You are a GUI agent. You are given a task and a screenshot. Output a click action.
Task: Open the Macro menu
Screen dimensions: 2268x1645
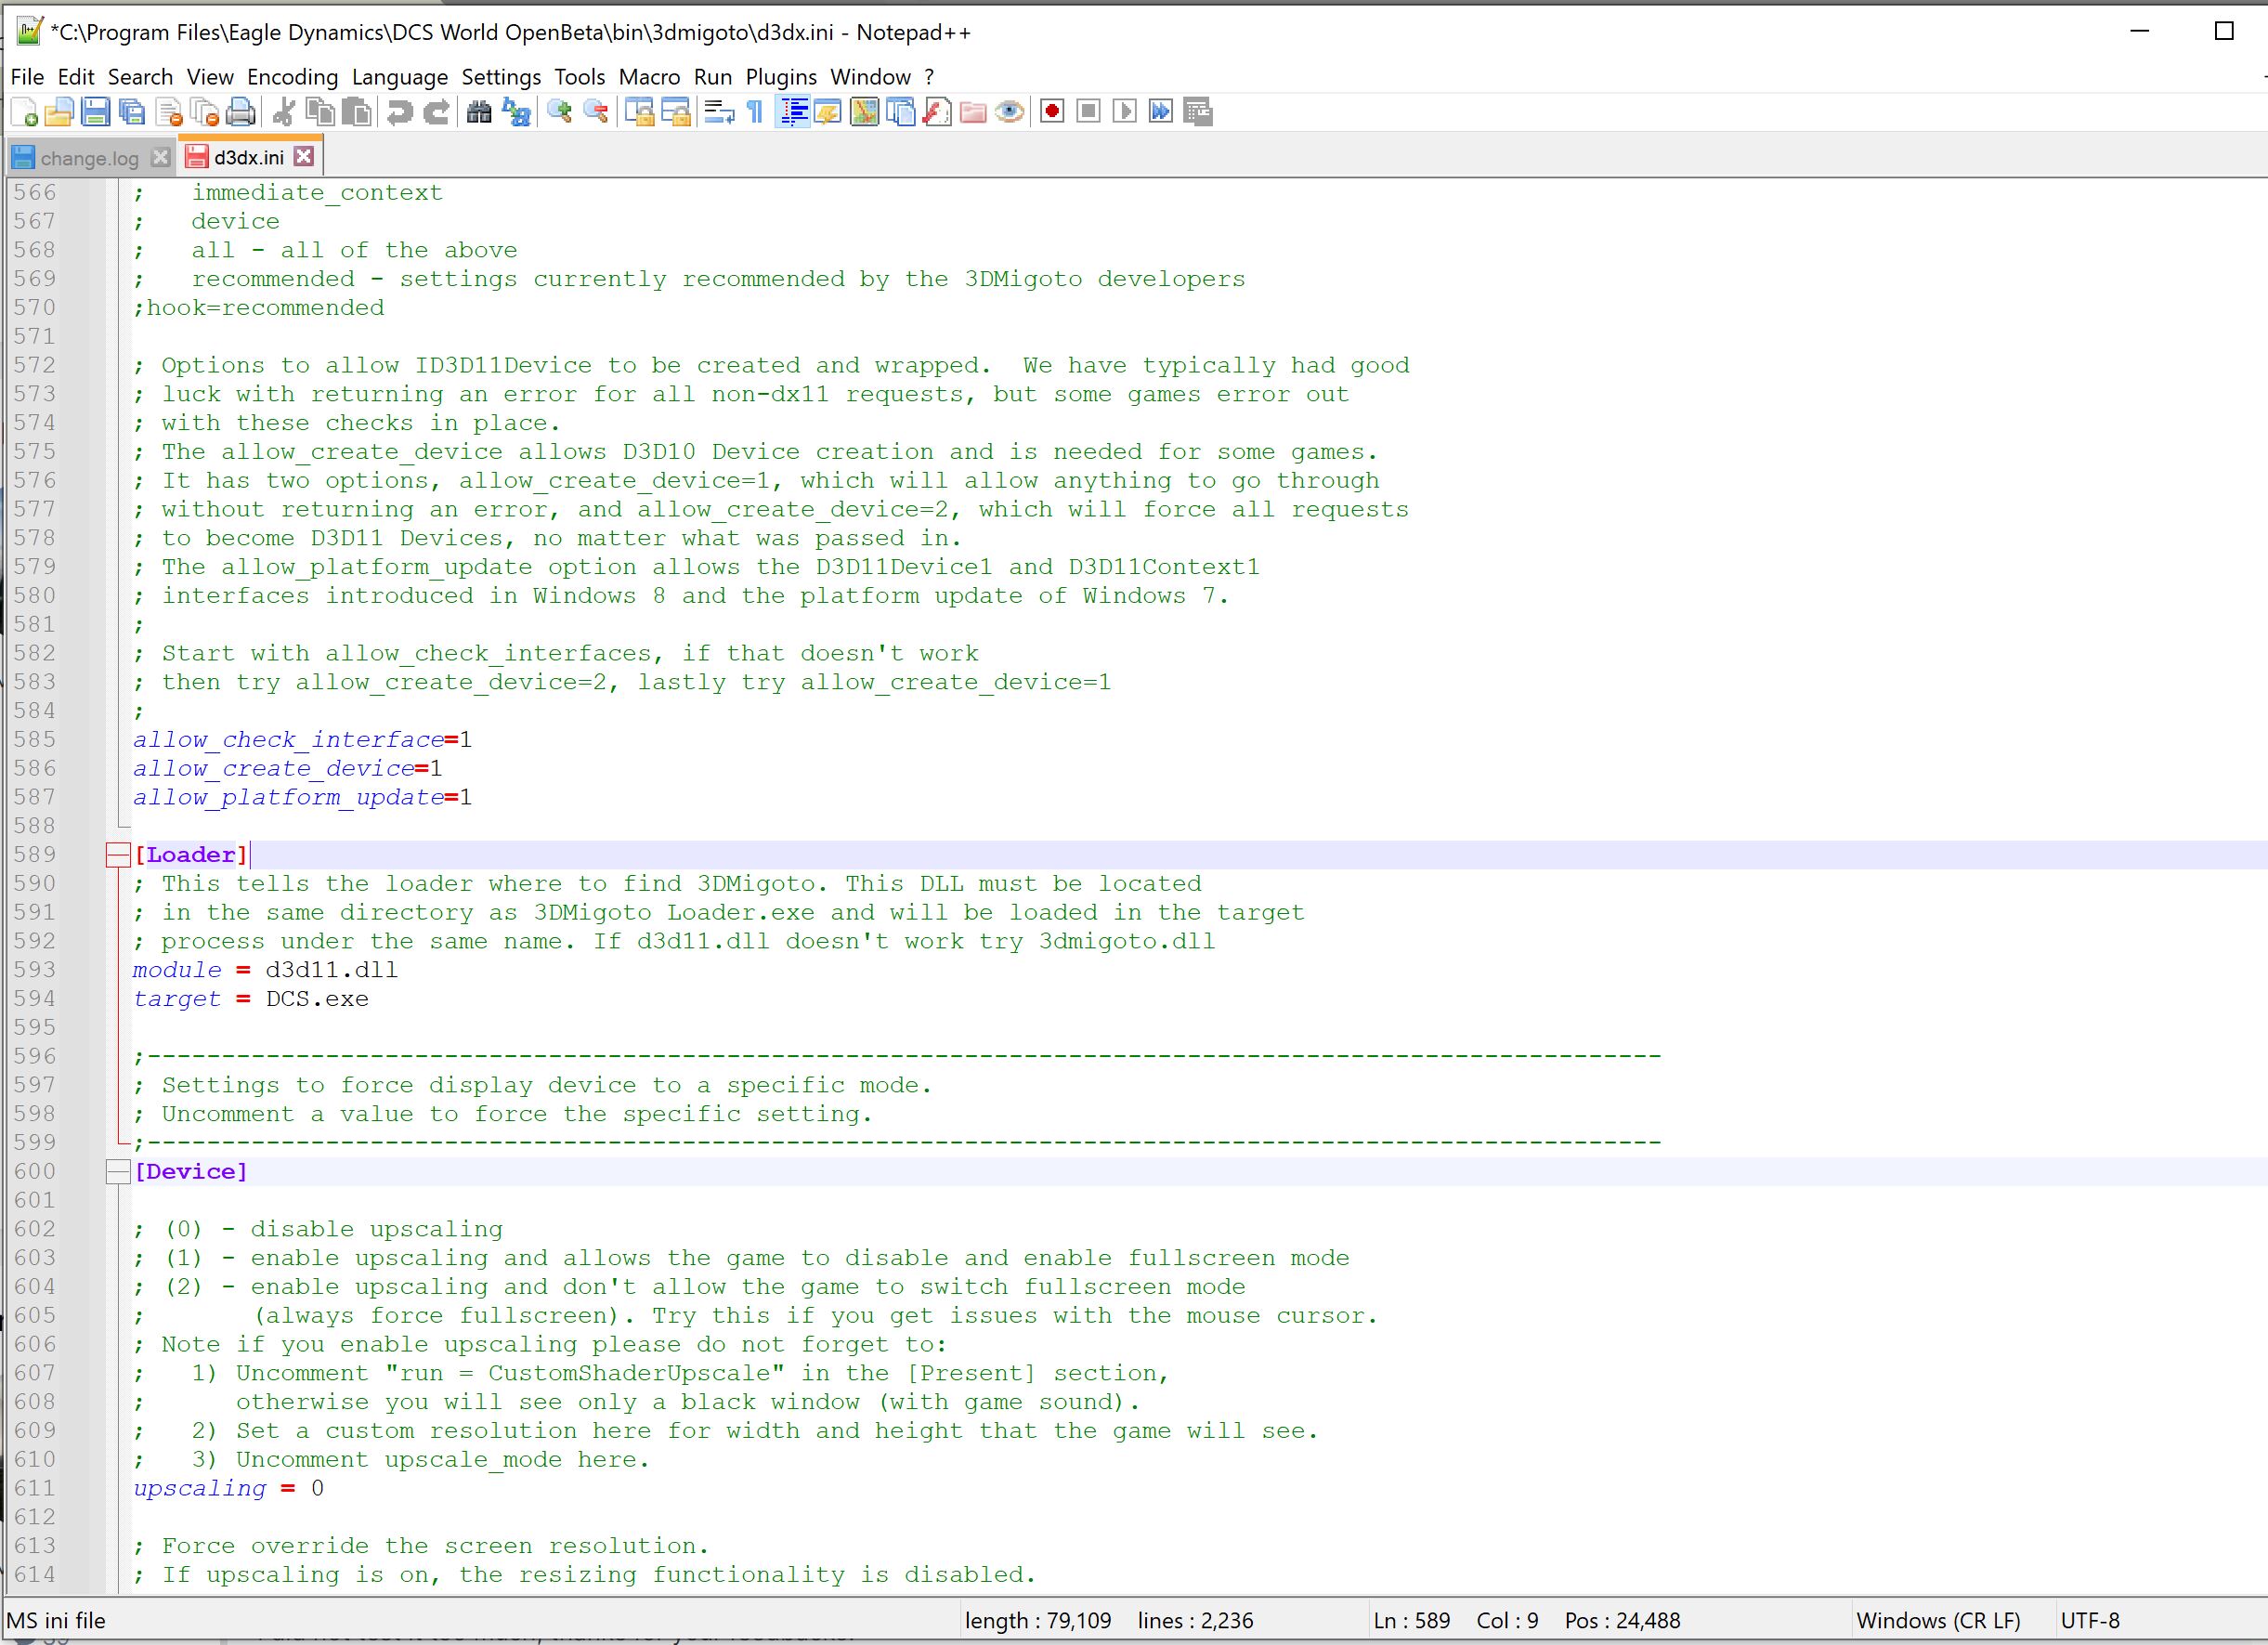(x=649, y=77)
